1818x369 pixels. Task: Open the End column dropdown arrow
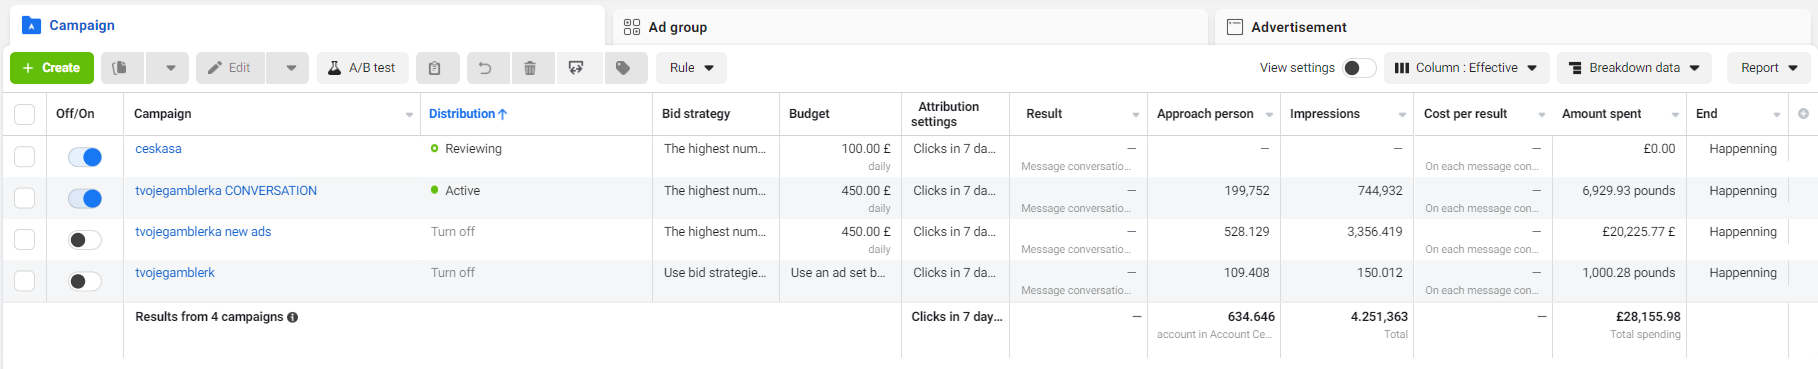[1777, 115]
